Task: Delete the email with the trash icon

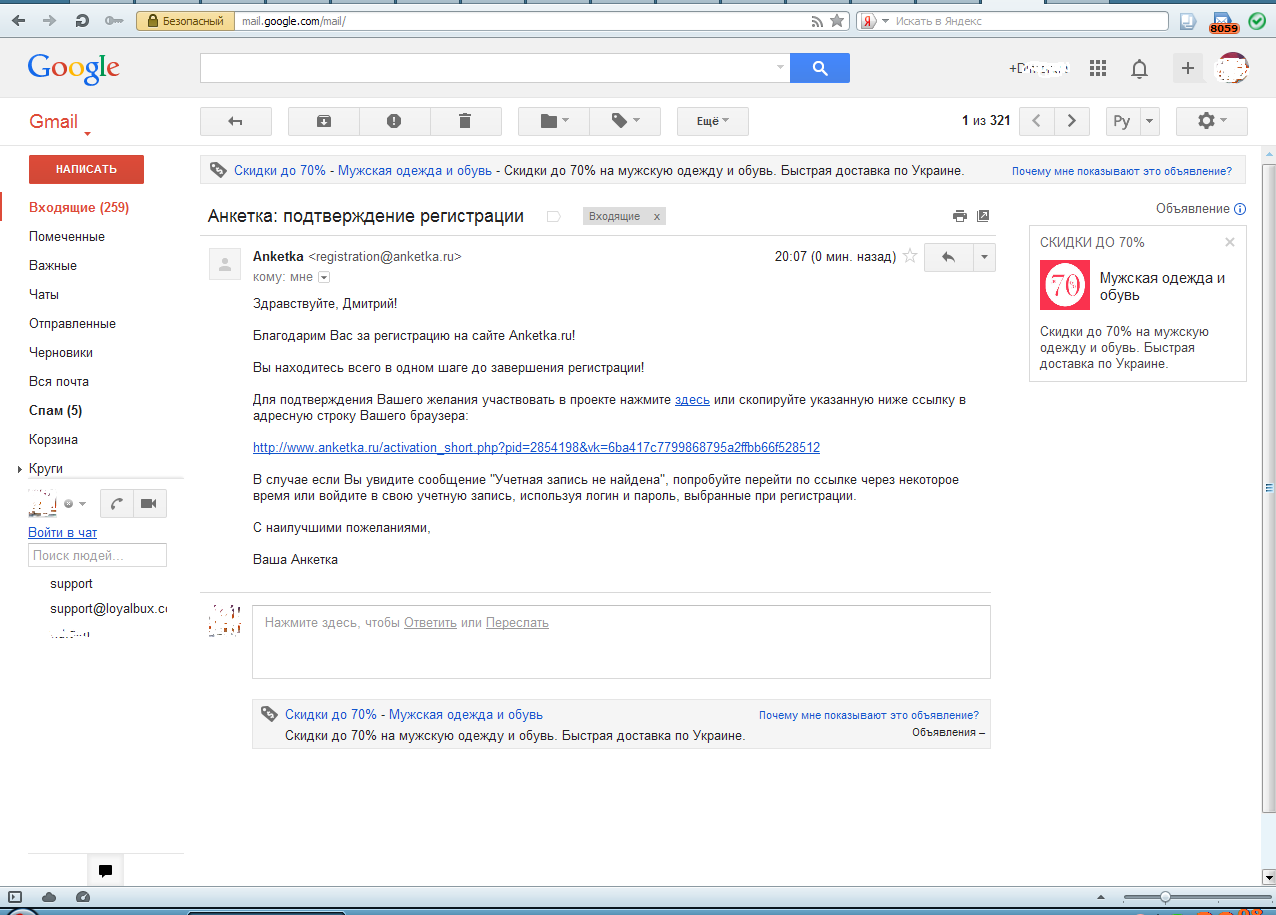Action: (465, 121)
